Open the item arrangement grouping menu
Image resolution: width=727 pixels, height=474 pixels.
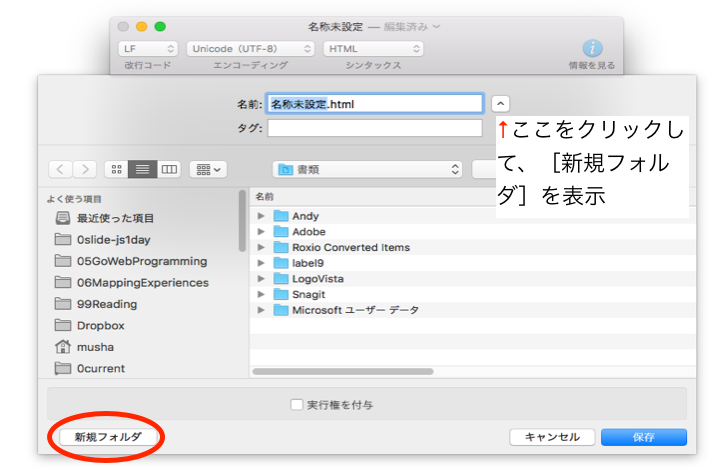(x=208, y=169)
